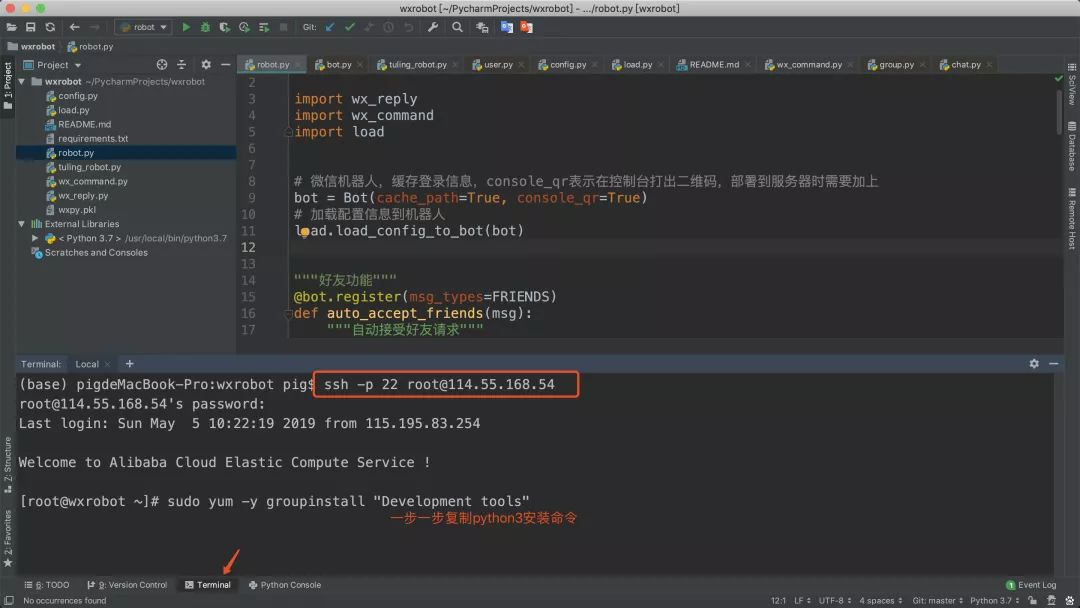Switch to the wx_command.py editor tab

[809, 65]
